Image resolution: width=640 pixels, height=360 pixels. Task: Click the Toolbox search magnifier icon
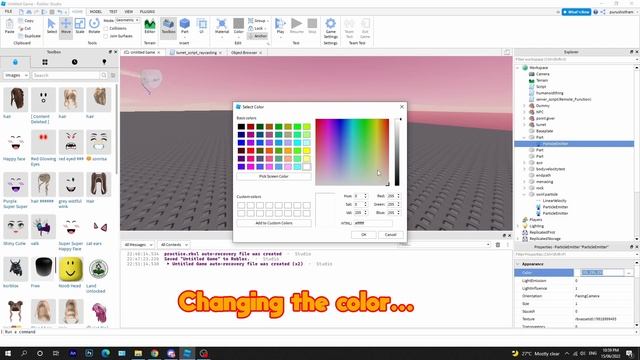pos(104,75)
